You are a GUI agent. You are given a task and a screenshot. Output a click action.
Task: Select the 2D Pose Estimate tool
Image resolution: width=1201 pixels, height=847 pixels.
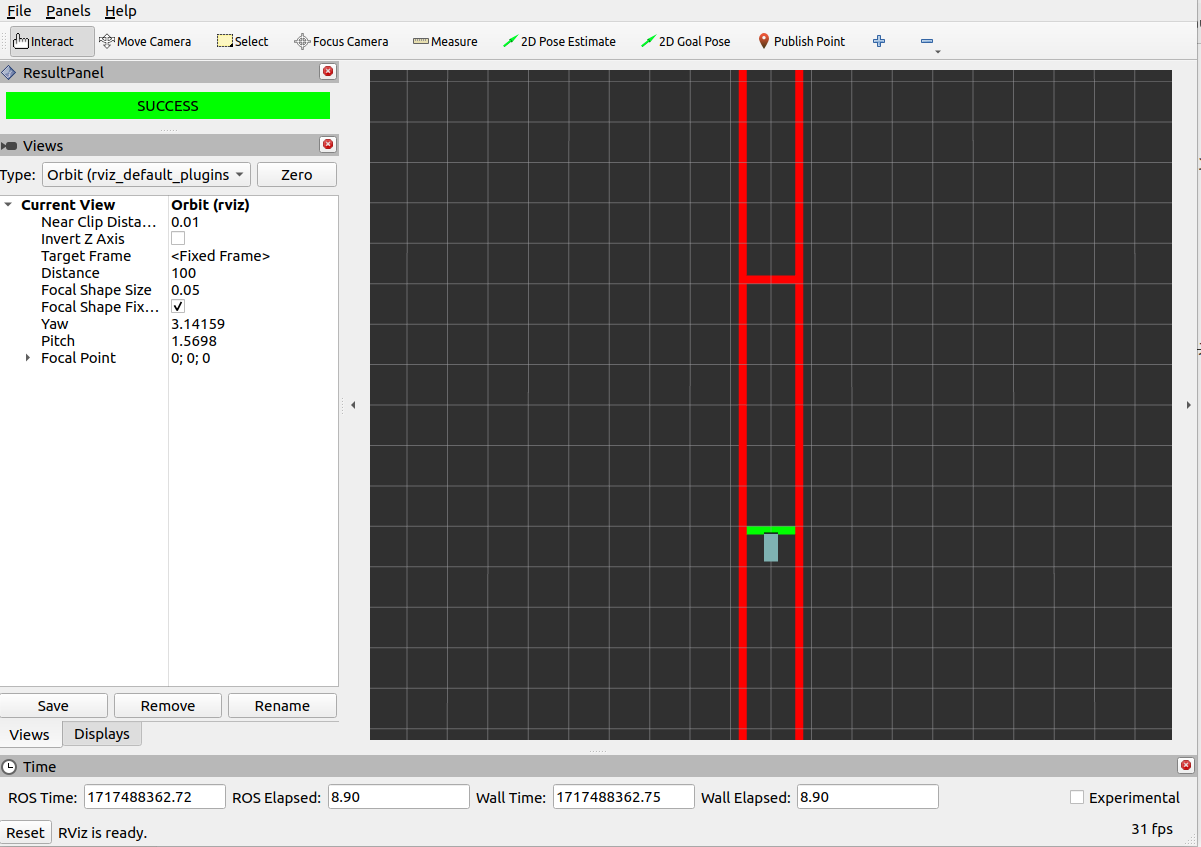tap(559, 41)
